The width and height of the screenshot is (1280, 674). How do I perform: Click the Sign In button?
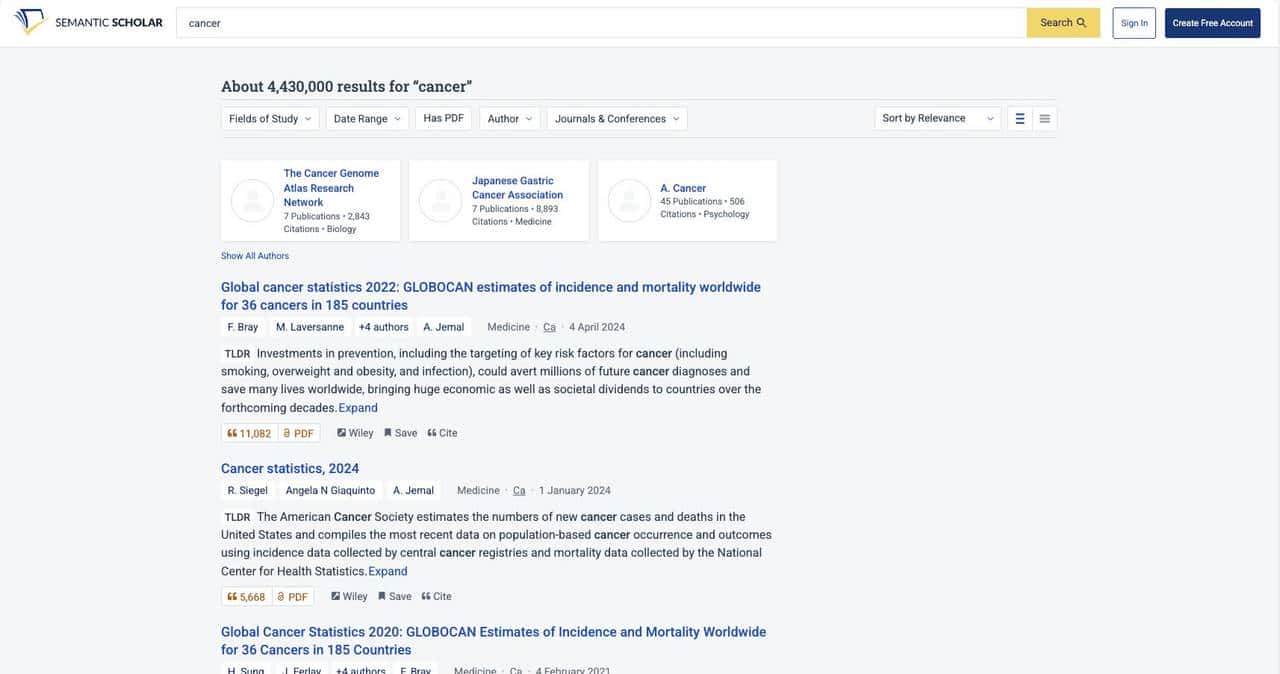(x=1134, y=23)
